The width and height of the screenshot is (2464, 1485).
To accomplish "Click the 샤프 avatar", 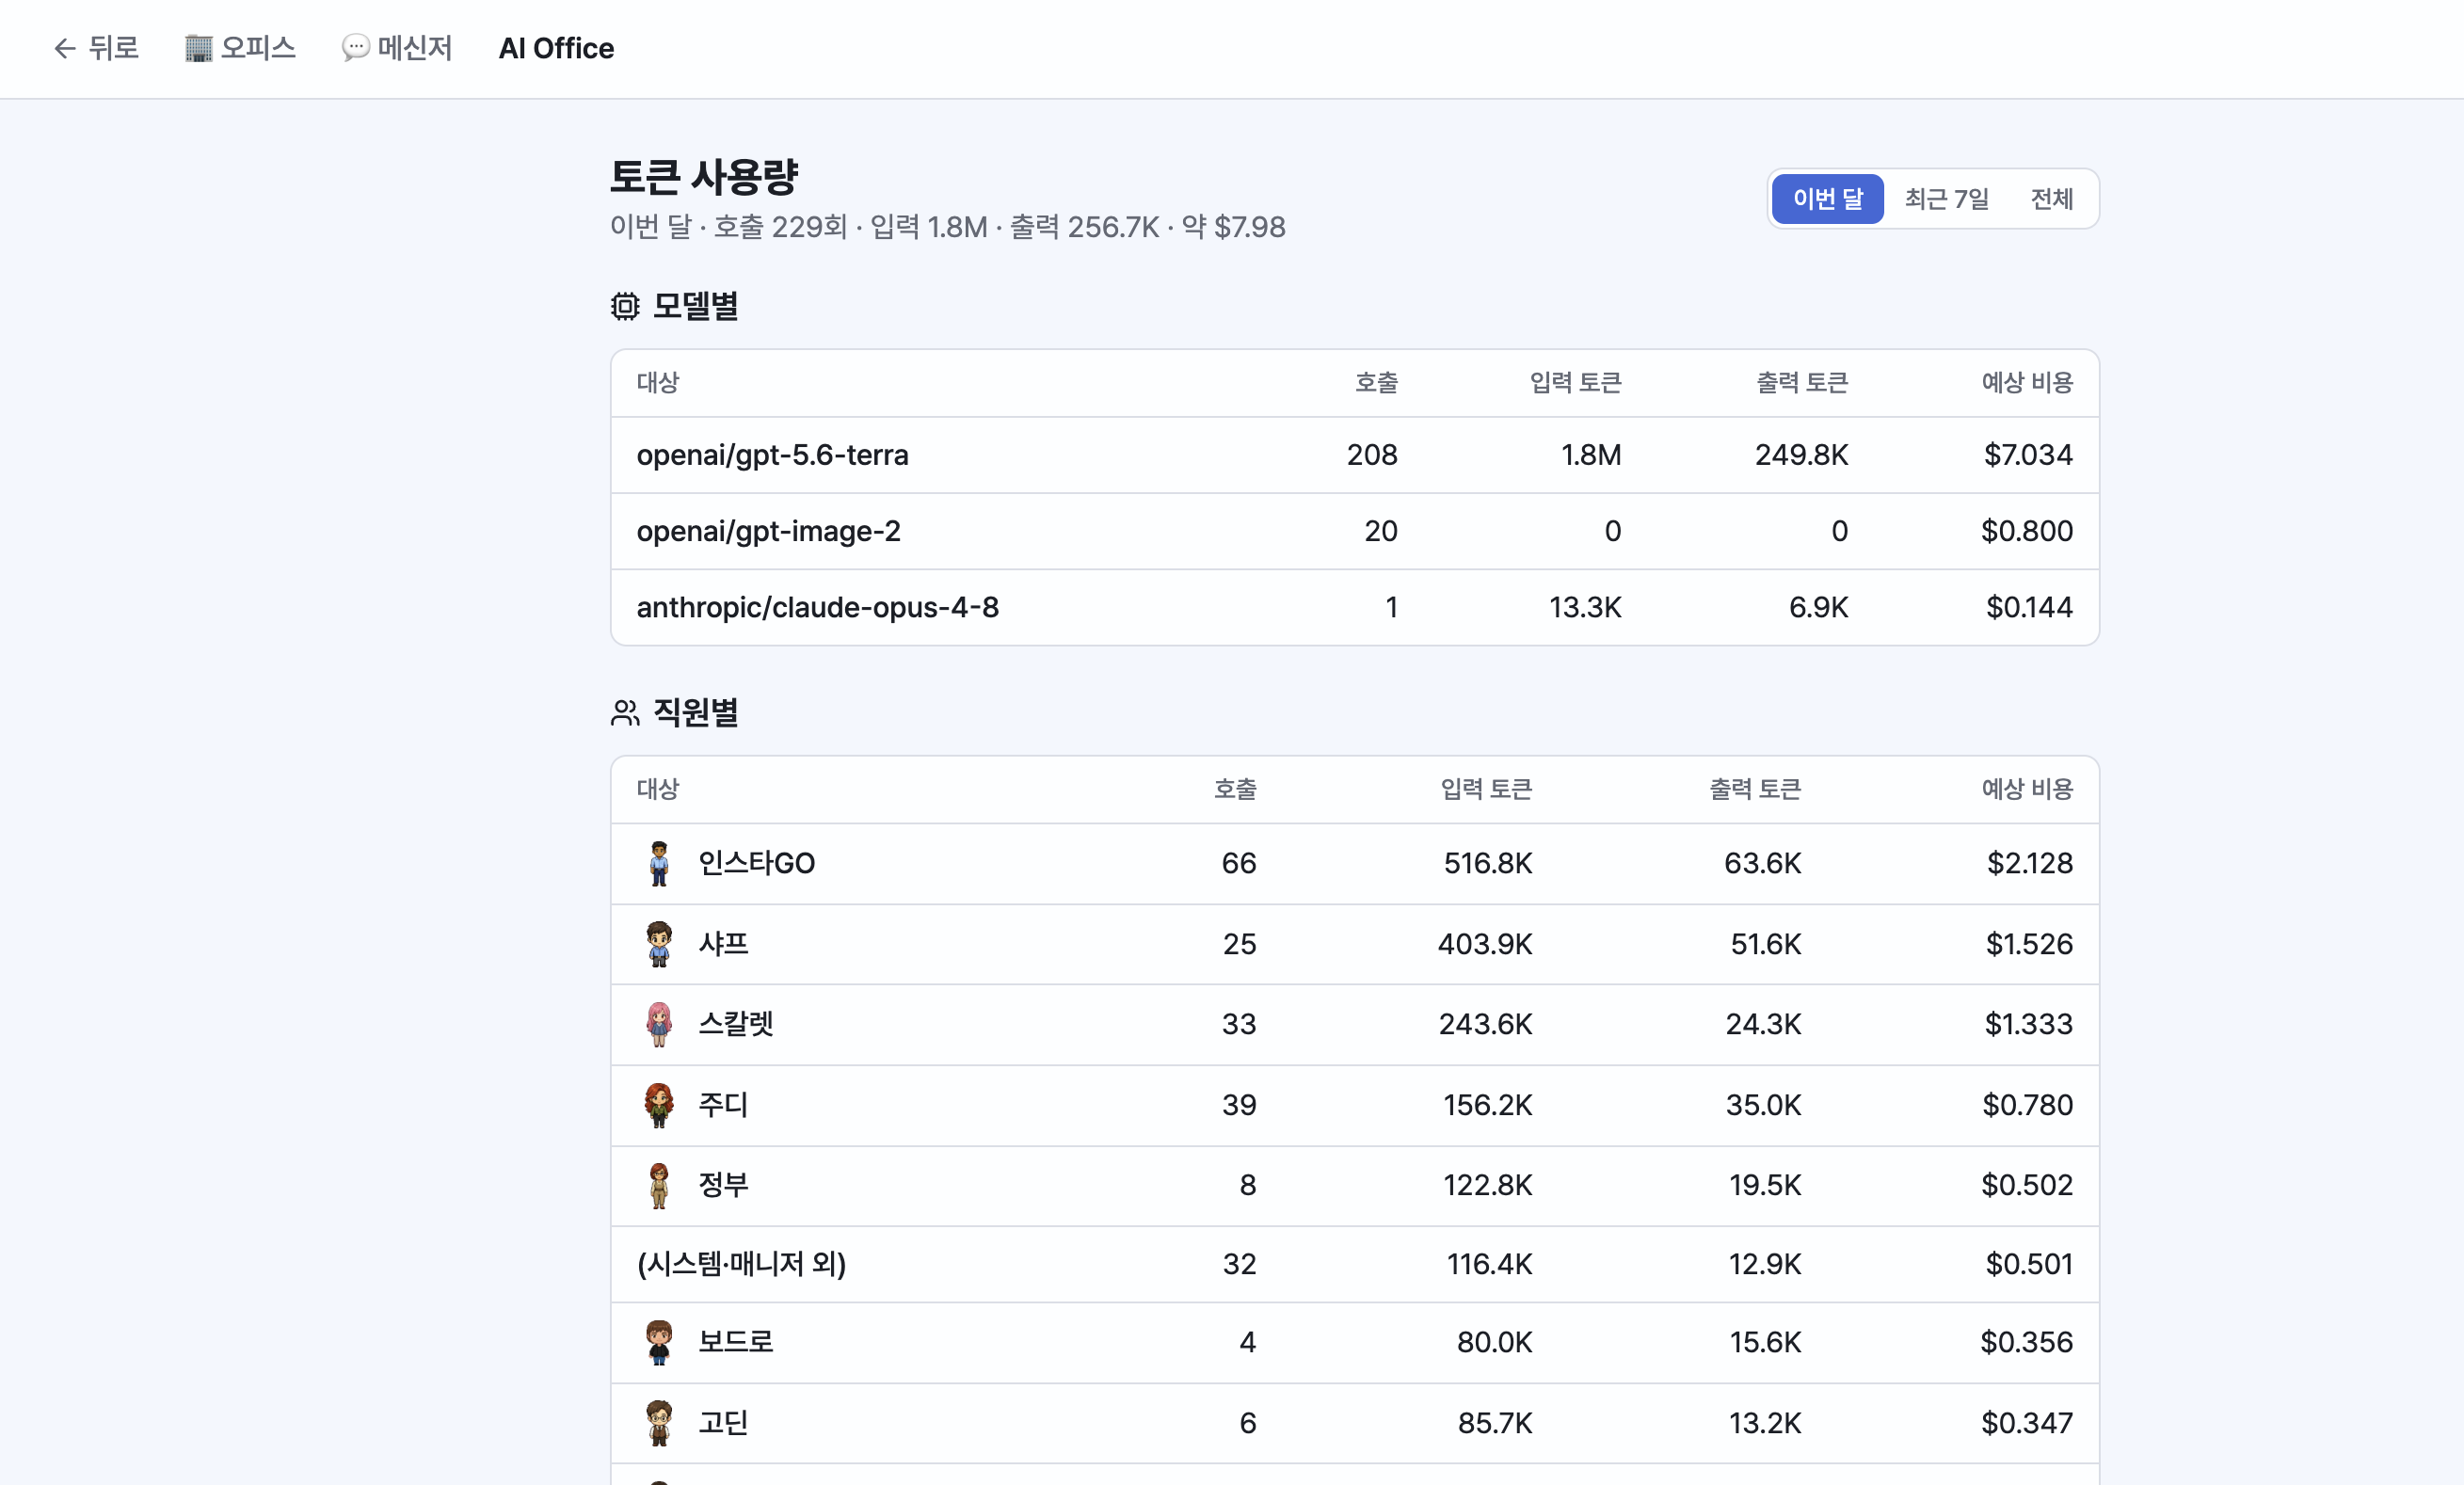I will click(x=659, y=944).
